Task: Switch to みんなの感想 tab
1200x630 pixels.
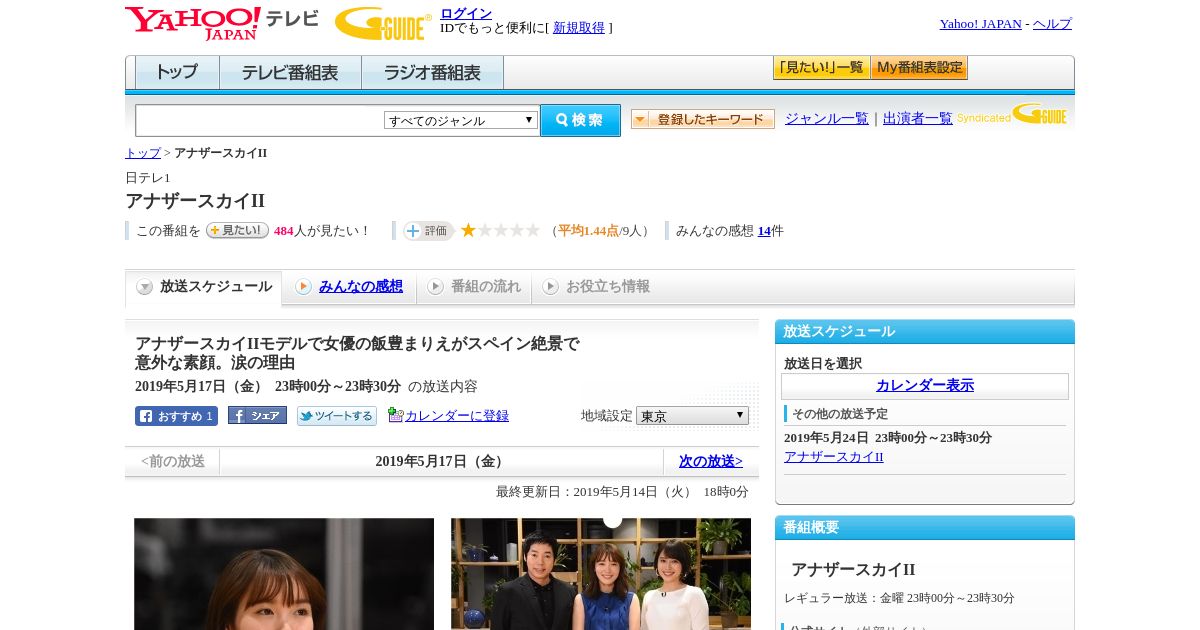Action: [x=349, y=287]
